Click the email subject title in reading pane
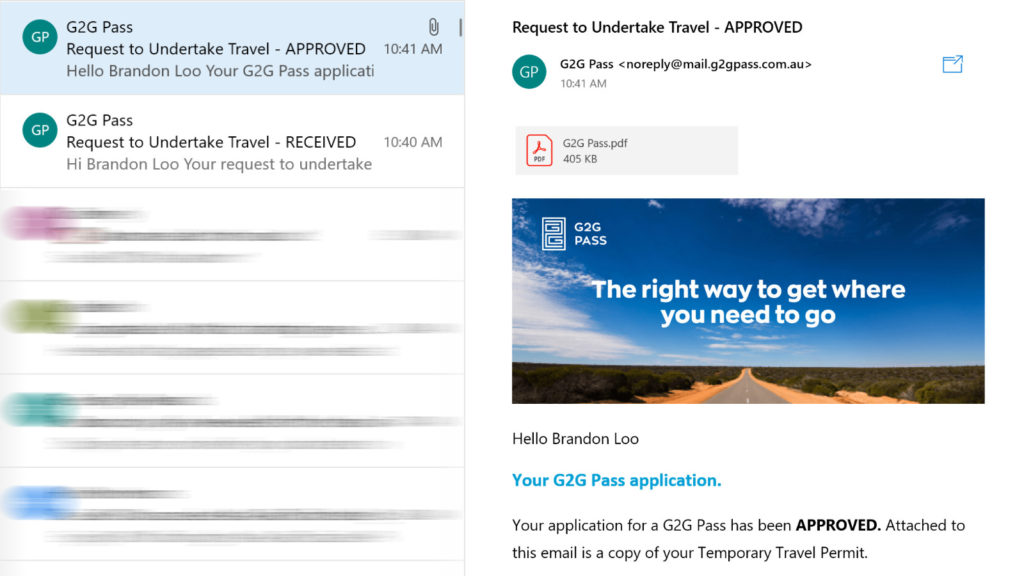The image size is (1024, 576). click(657, 27)
